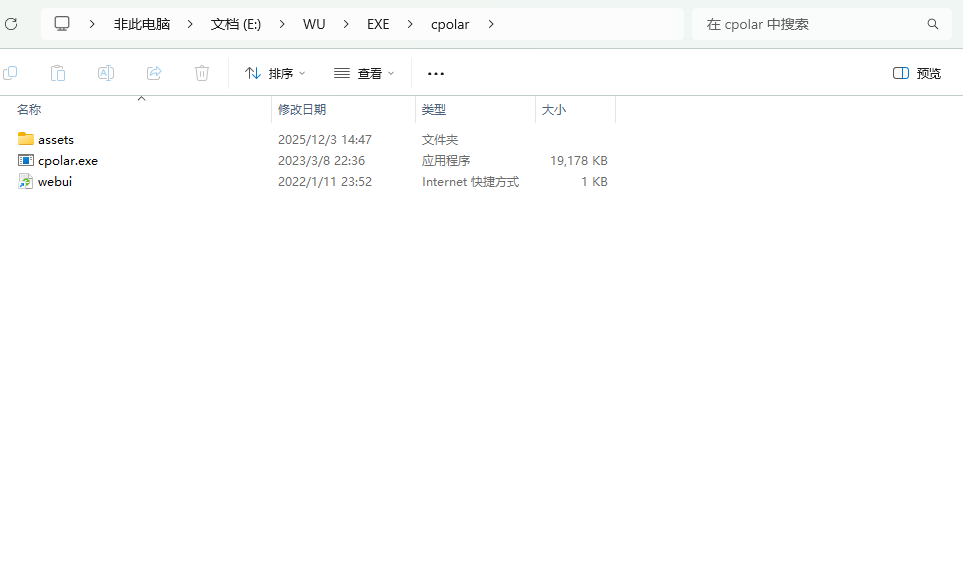
Task: Sort by 修改日期 column header
Action: pos(302,109)
